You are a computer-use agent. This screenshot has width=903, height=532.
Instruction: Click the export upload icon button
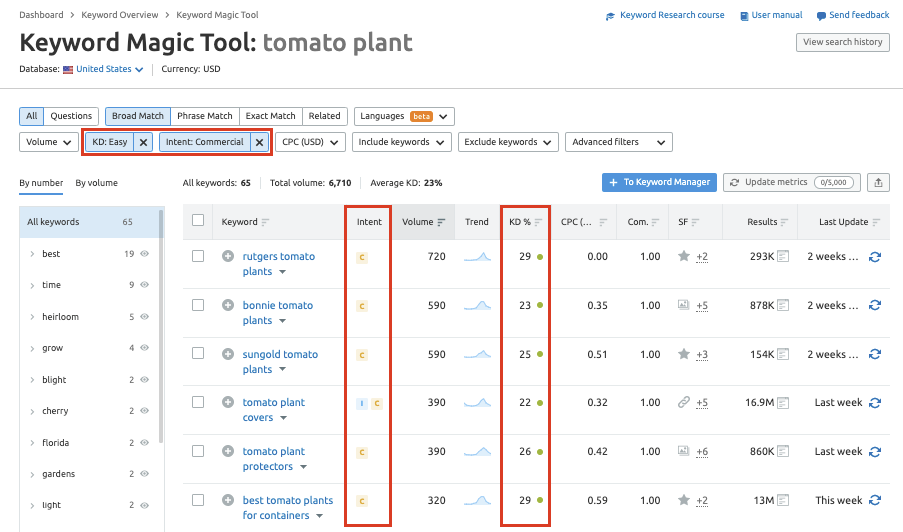878,183
